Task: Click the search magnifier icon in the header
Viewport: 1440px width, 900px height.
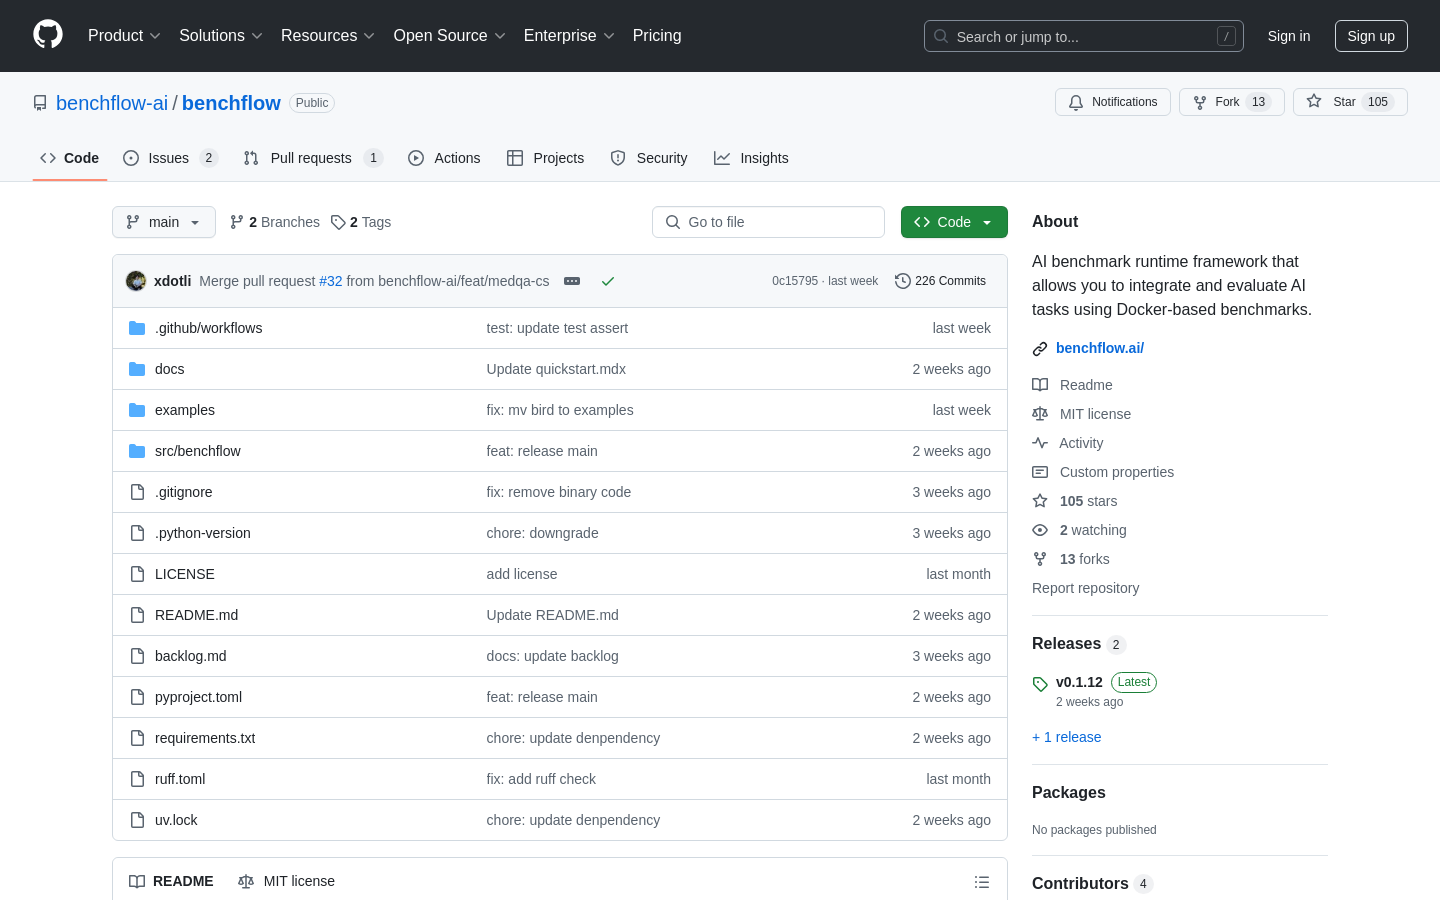Action: pyautogui.click(x=941, y=36)
